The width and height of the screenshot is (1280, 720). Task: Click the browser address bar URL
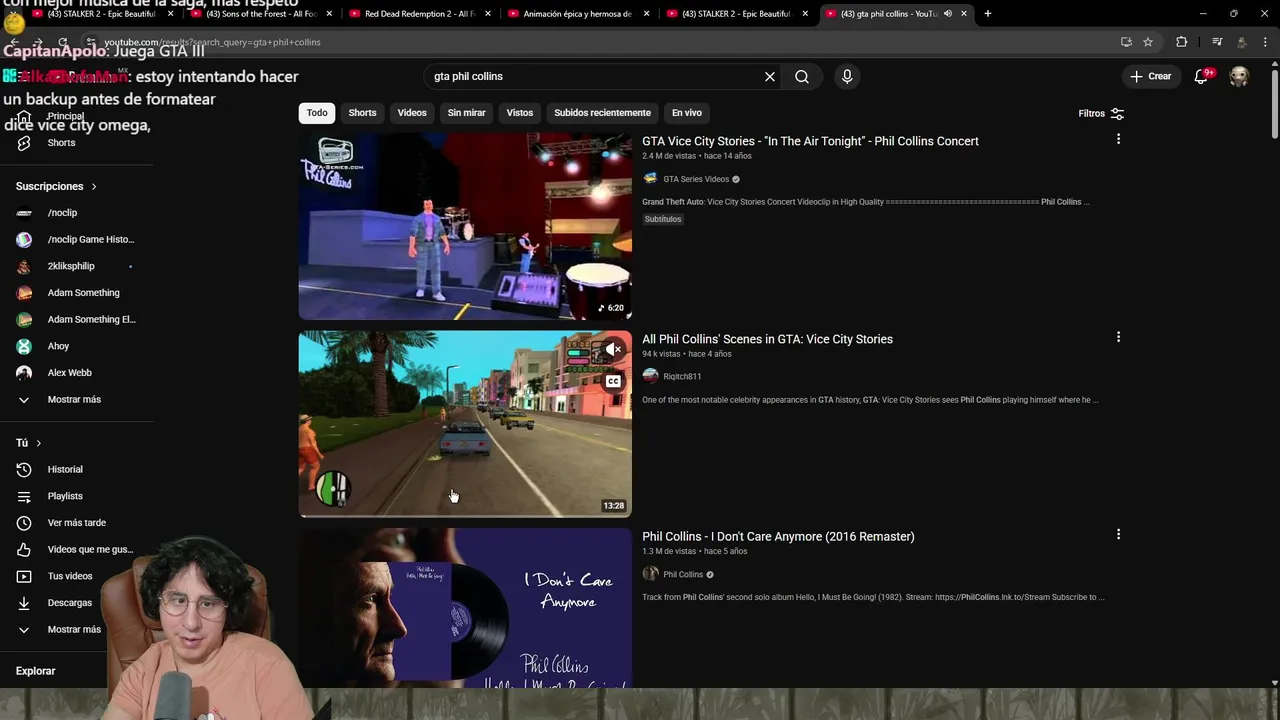pos(212,42)
